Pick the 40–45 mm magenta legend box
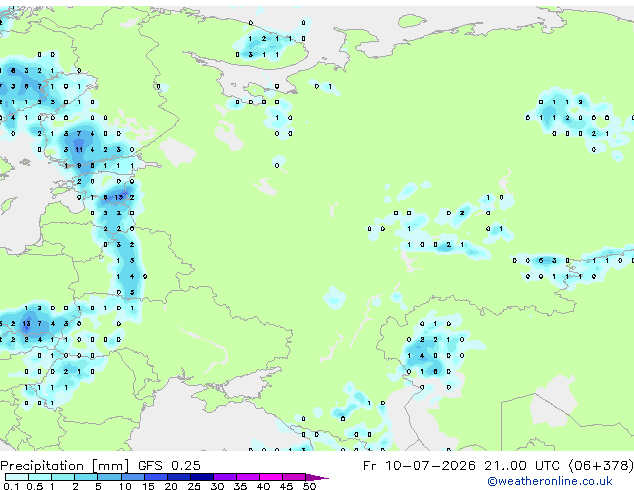The height and width of the screenshot is (490, 634). [271, 477]
